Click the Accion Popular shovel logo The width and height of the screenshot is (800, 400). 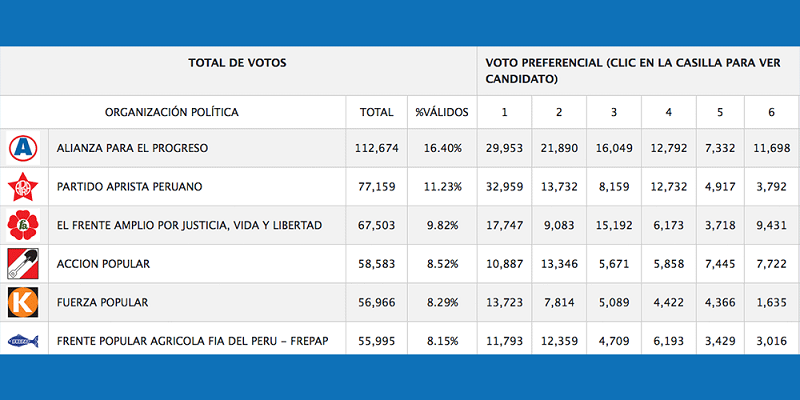tap(22, 263)
